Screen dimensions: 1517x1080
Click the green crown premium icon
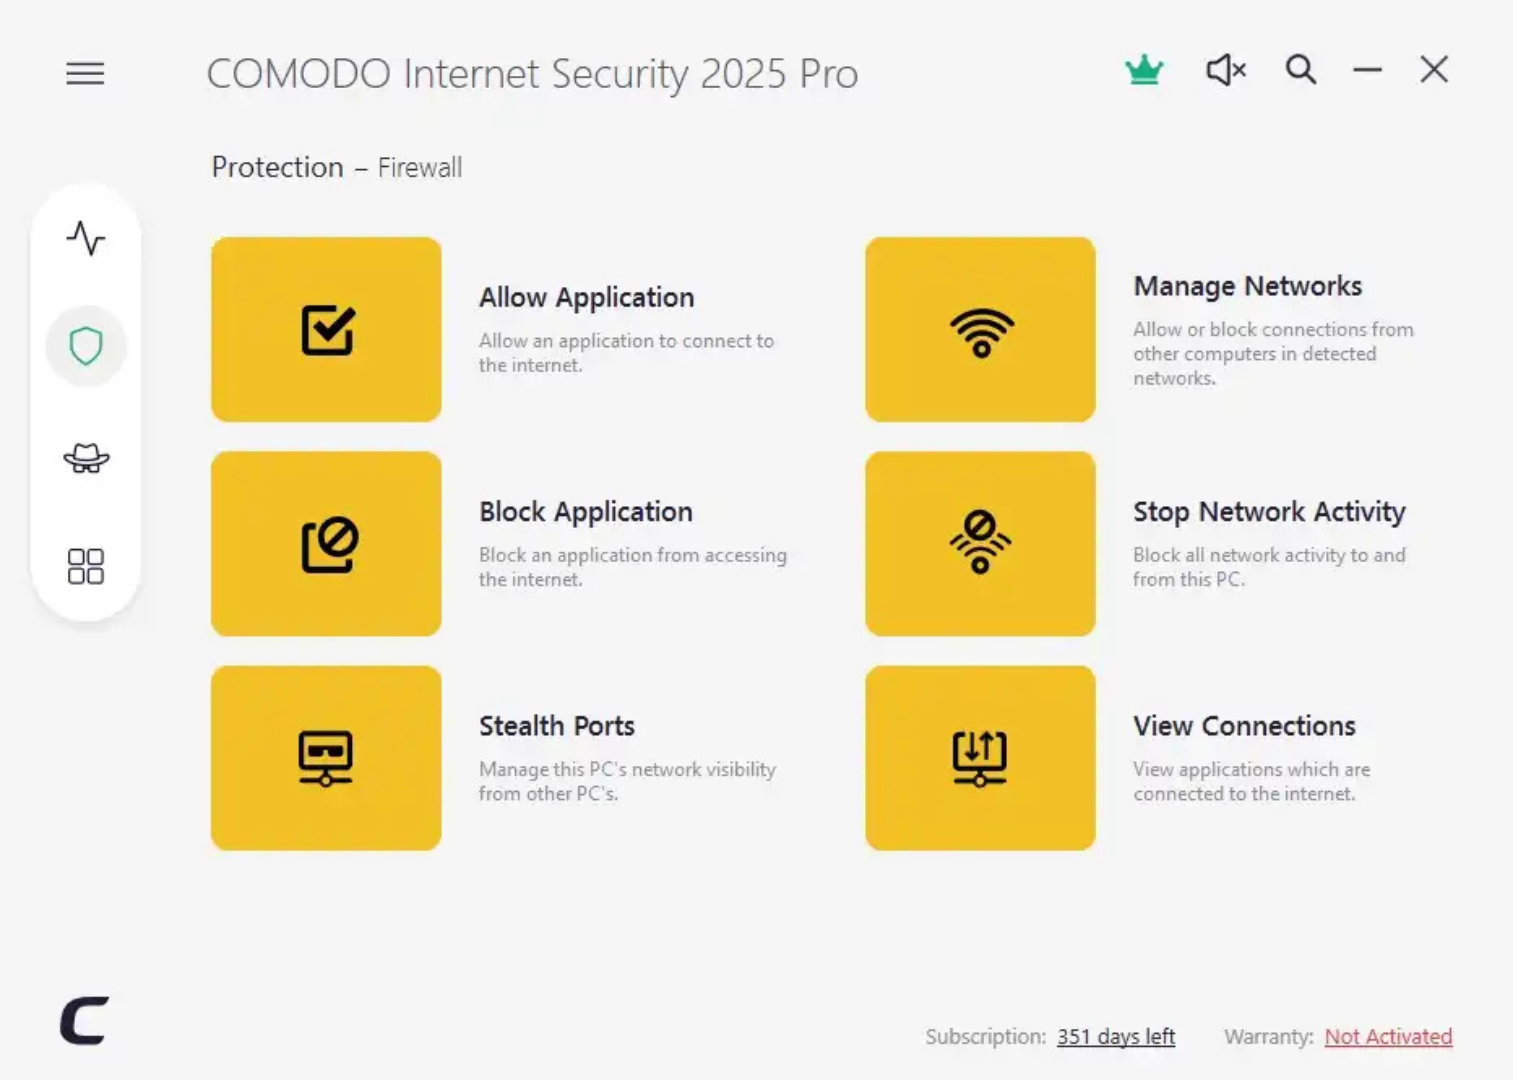pyautogui.click(x=1144, y=70)
